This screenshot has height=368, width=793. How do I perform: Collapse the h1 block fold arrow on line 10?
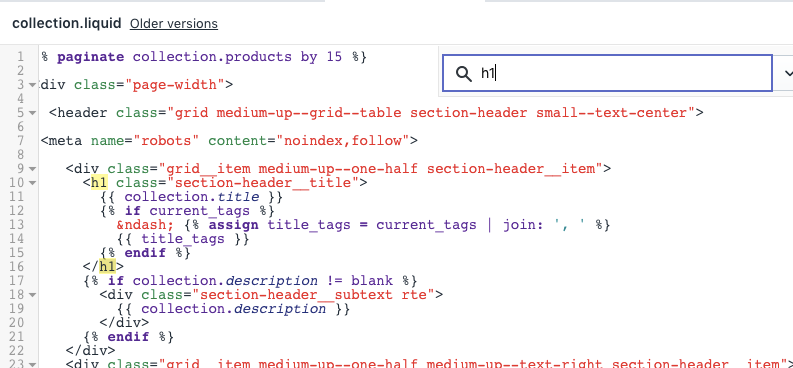pos(32,183)
